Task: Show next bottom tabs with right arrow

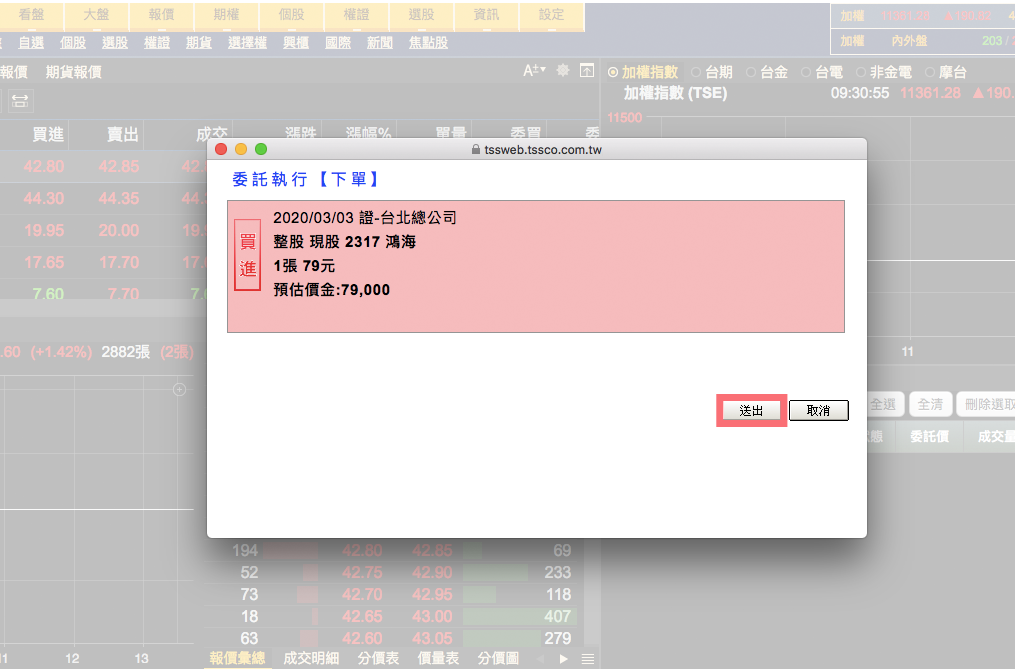Action: [564, 659]
